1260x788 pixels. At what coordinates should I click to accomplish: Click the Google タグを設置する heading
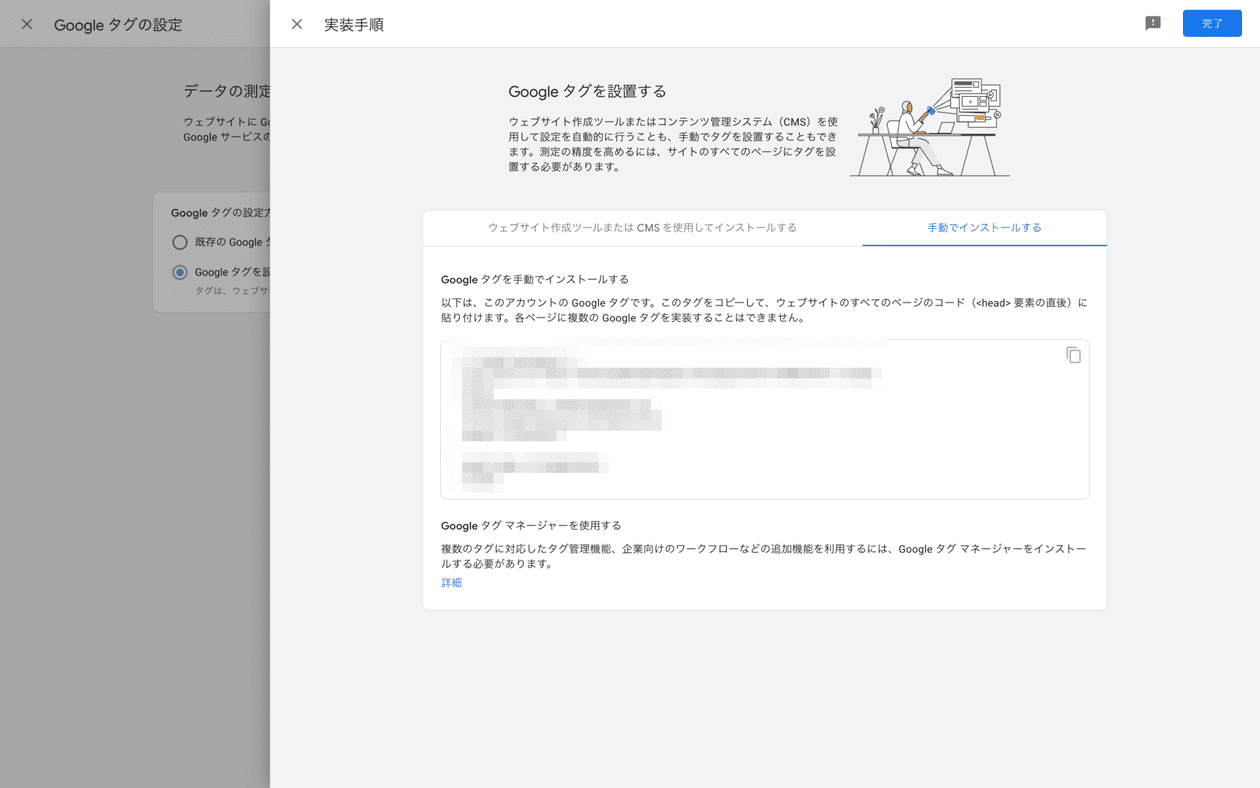click(587, 92)
